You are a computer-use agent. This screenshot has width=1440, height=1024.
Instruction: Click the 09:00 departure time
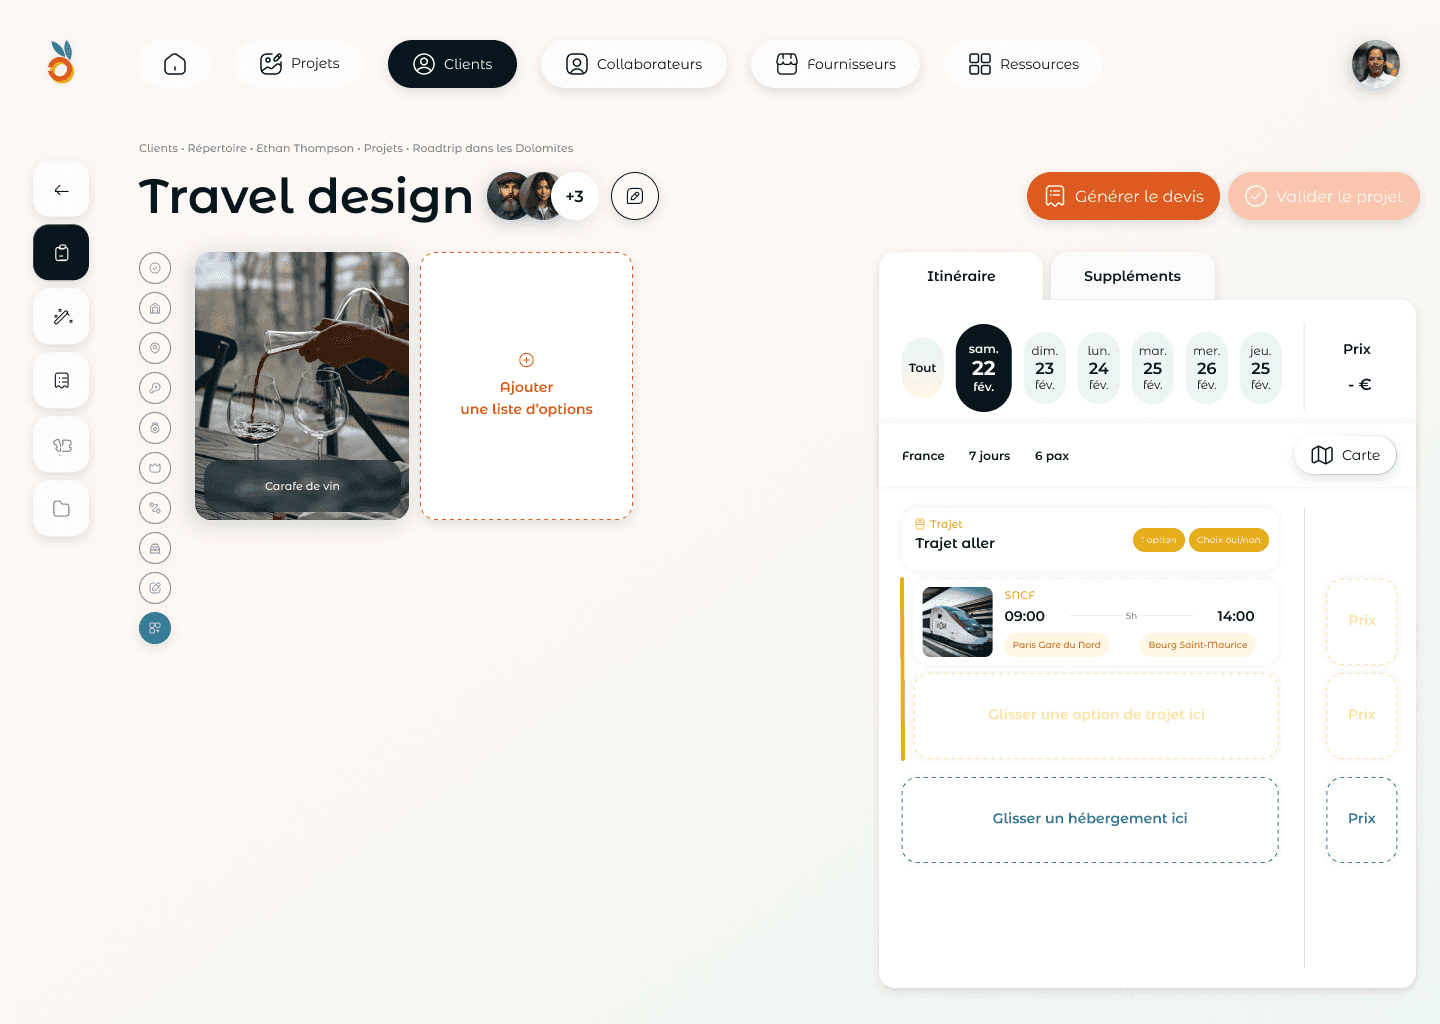1025,616
